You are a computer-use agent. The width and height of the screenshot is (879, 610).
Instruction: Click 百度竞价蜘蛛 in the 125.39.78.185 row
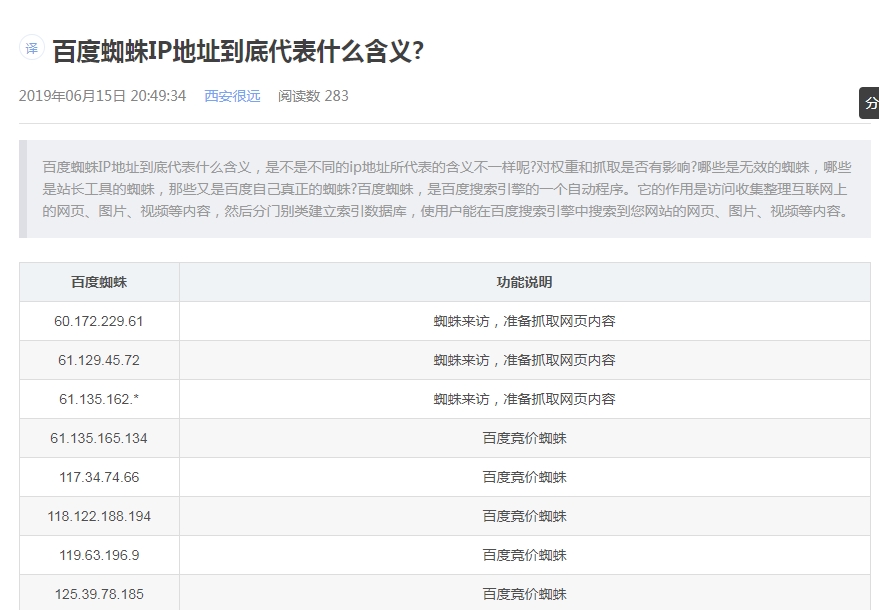click(x=525, y=594)
